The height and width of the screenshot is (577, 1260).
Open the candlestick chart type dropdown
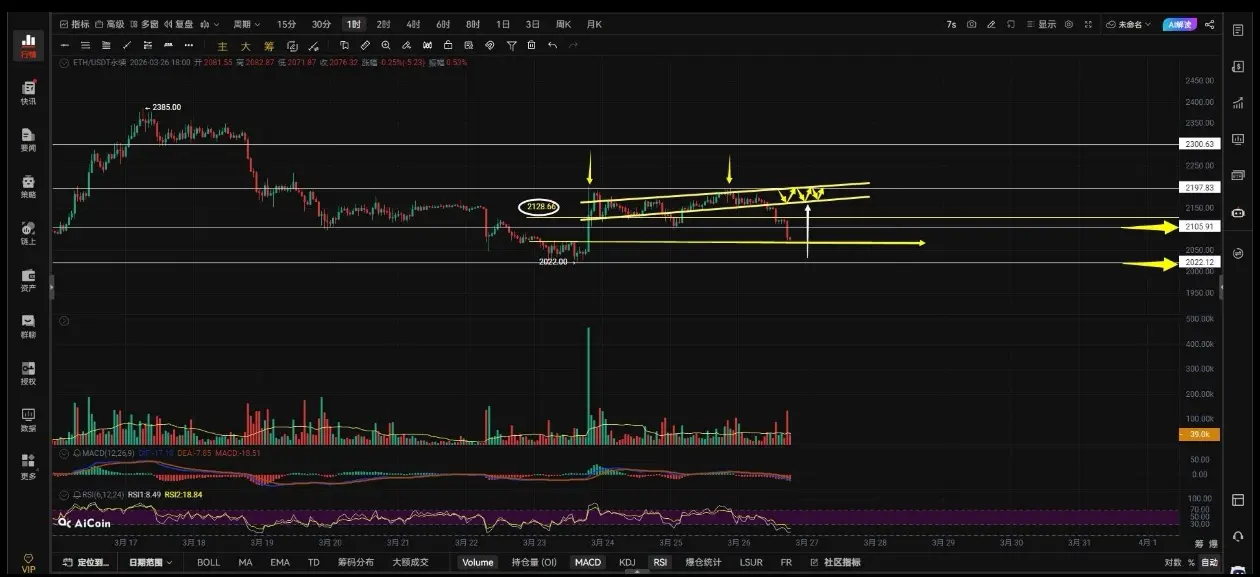tap(208, 24)
